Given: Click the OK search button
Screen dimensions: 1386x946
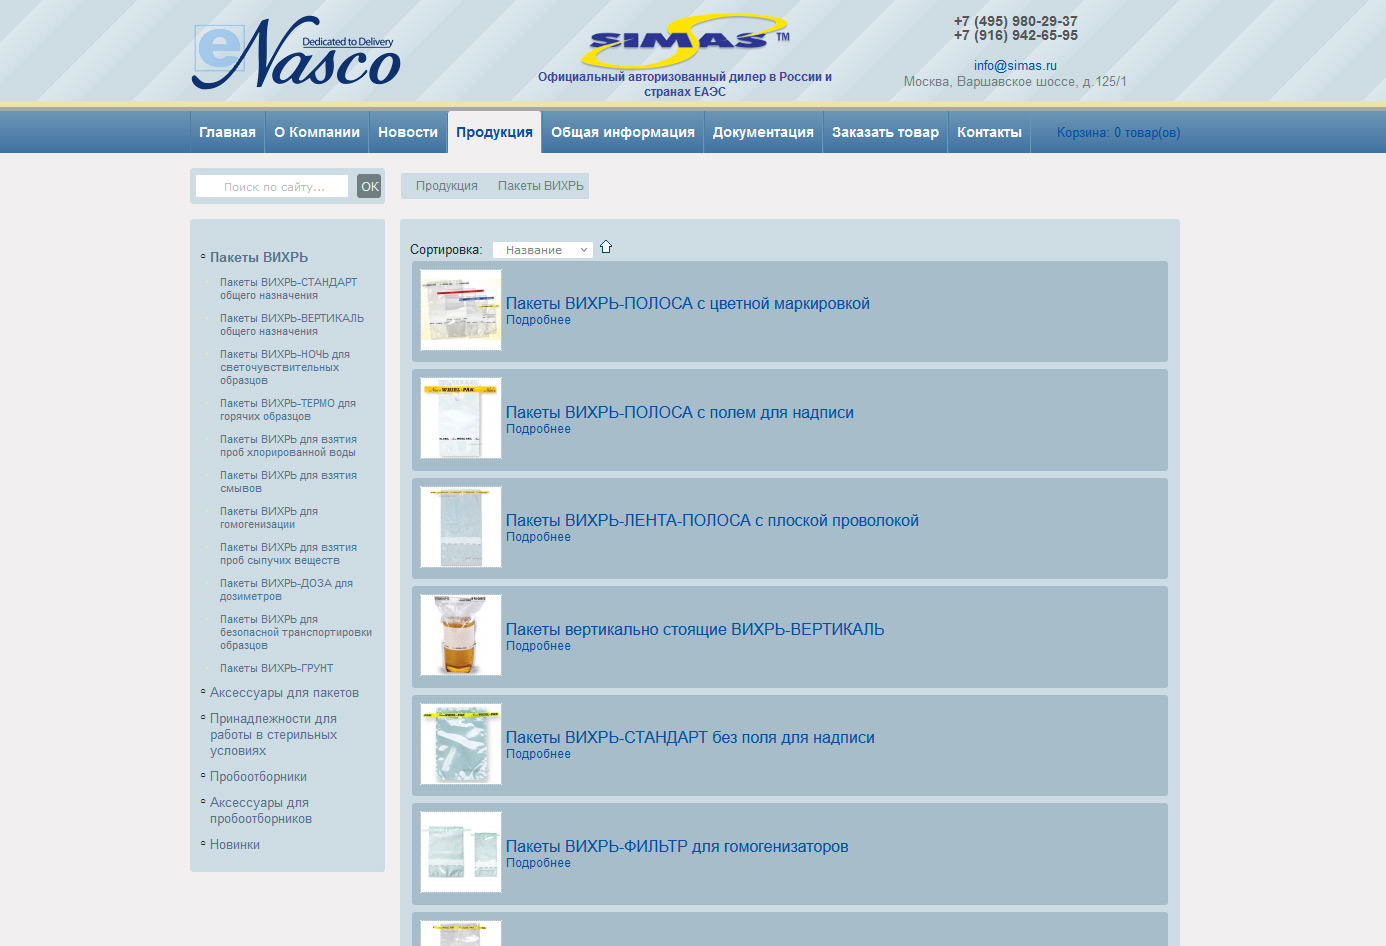Looking at the screenshot, I should [x=369, y=186].
